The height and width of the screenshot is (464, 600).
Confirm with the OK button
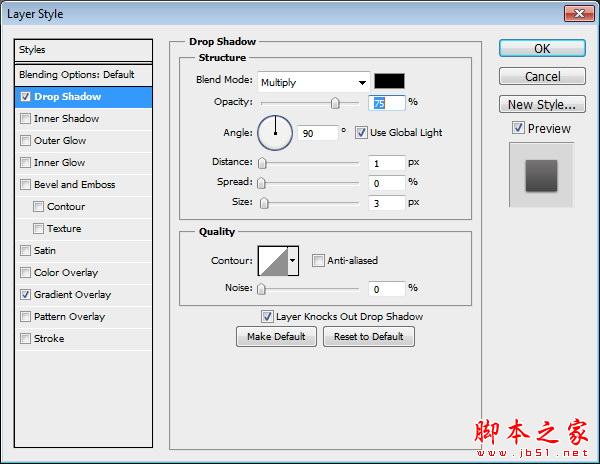point(542,49)
